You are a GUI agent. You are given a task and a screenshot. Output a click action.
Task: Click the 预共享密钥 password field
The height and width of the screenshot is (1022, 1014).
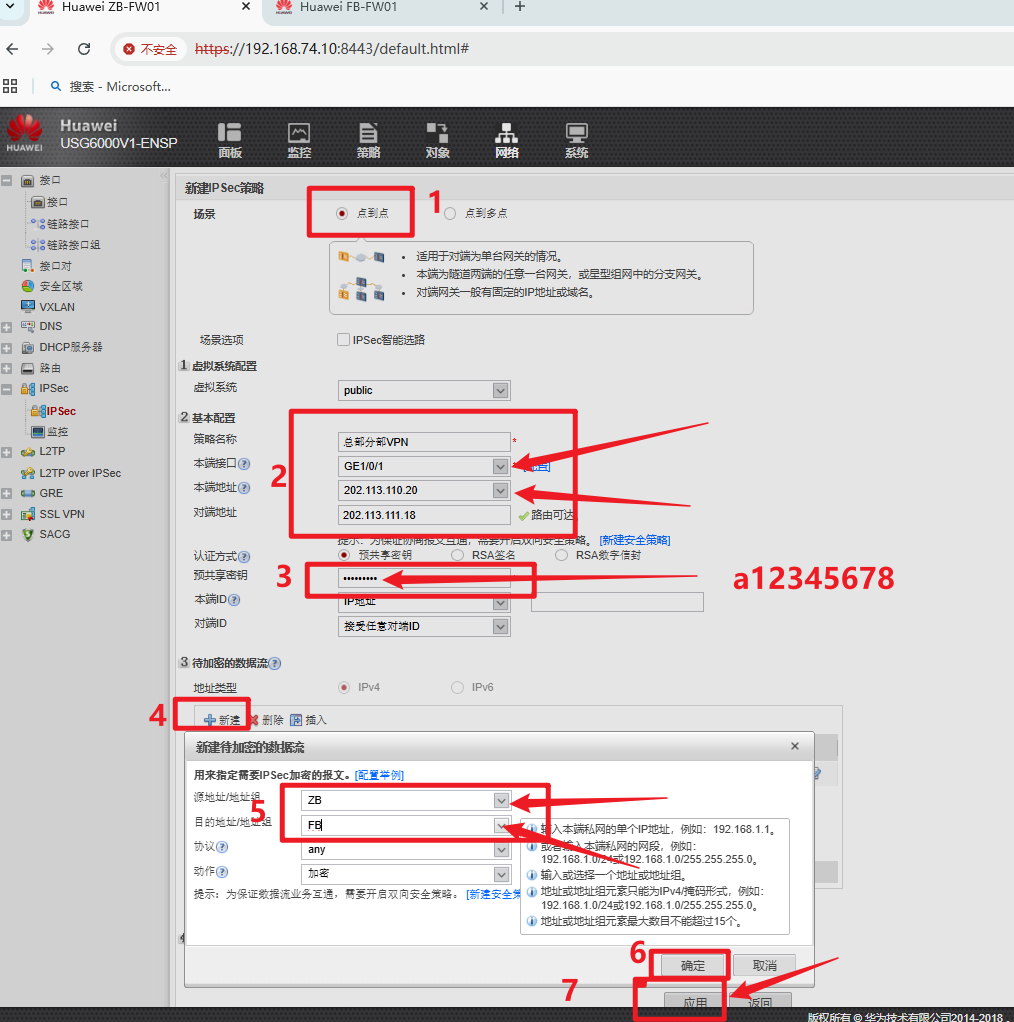(424, 578)
